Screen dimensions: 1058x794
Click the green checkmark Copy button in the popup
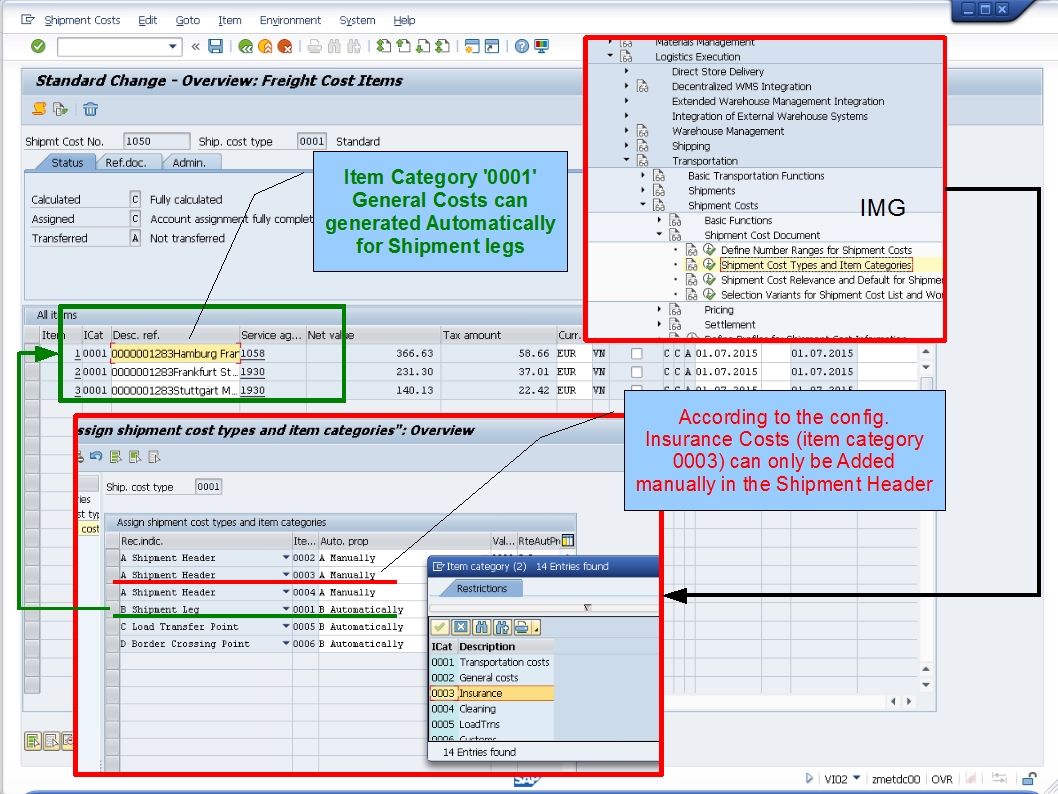pyautogui.click(x=440, y=627)
